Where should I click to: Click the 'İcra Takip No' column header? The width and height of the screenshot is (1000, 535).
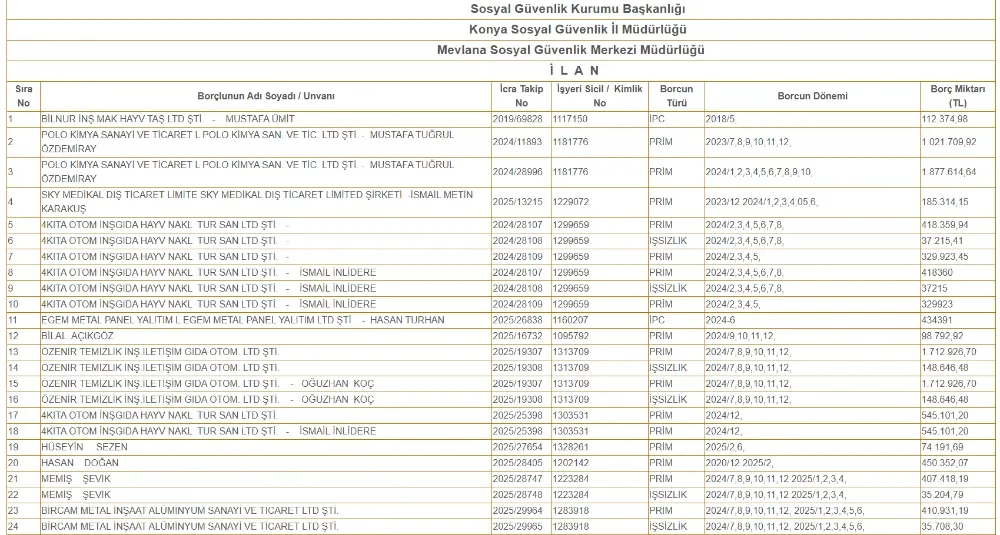(520, 95)
